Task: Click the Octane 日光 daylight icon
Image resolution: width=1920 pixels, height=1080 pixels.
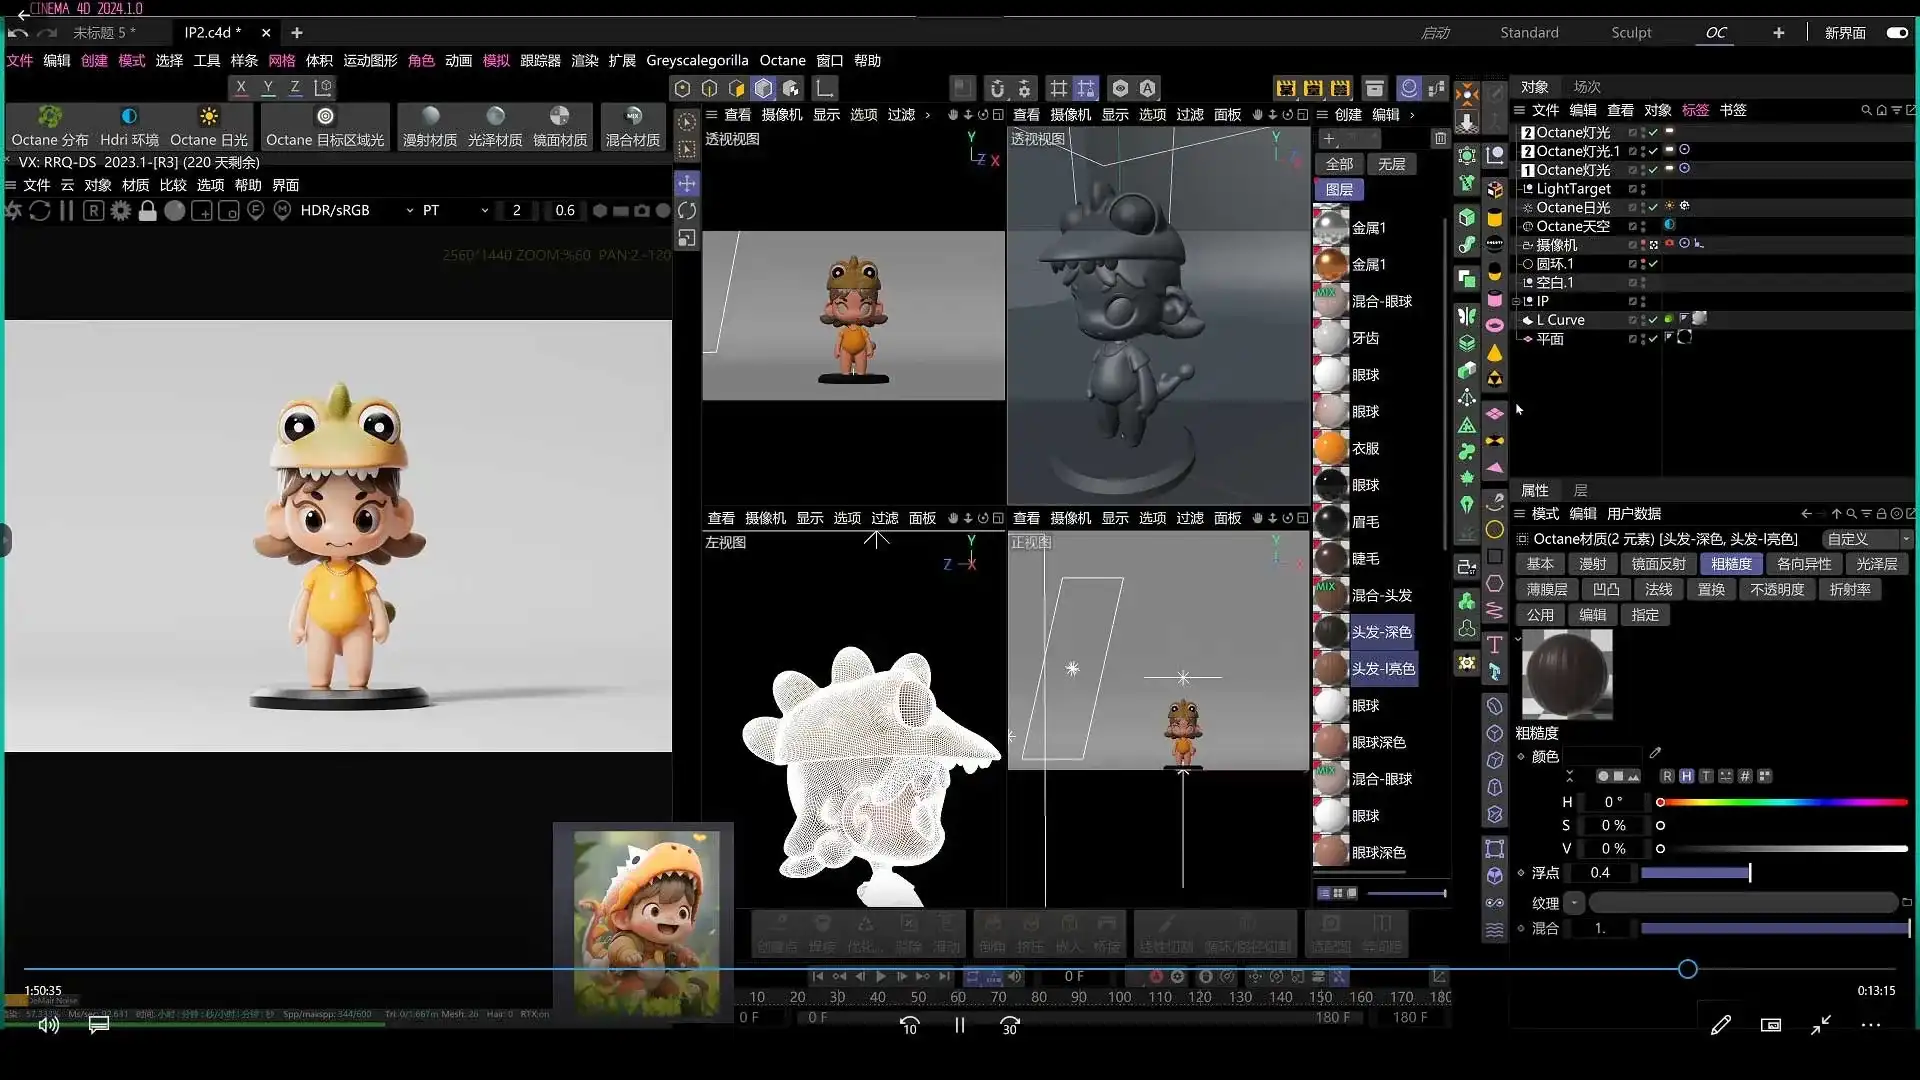Action: pyautogui.click(x=208, y=117)
